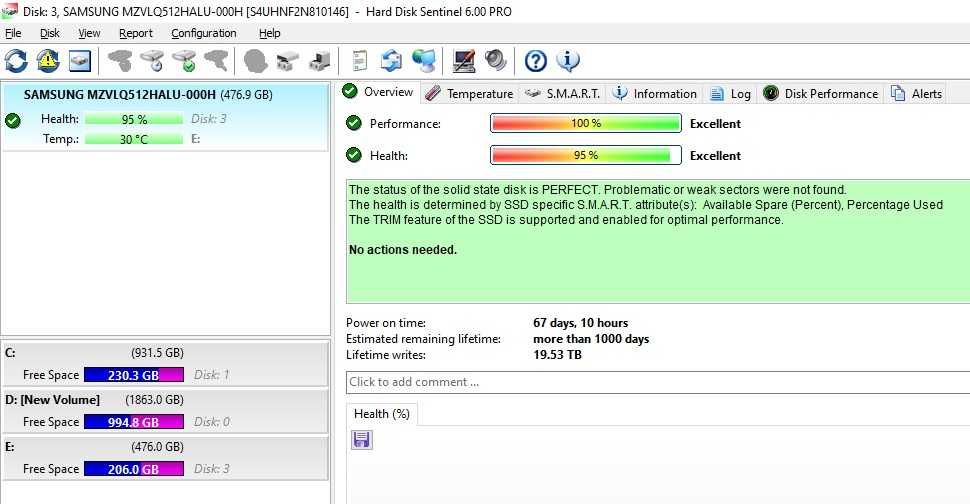
Task: Click green check icon beside Performance
Action: [354, 123]
